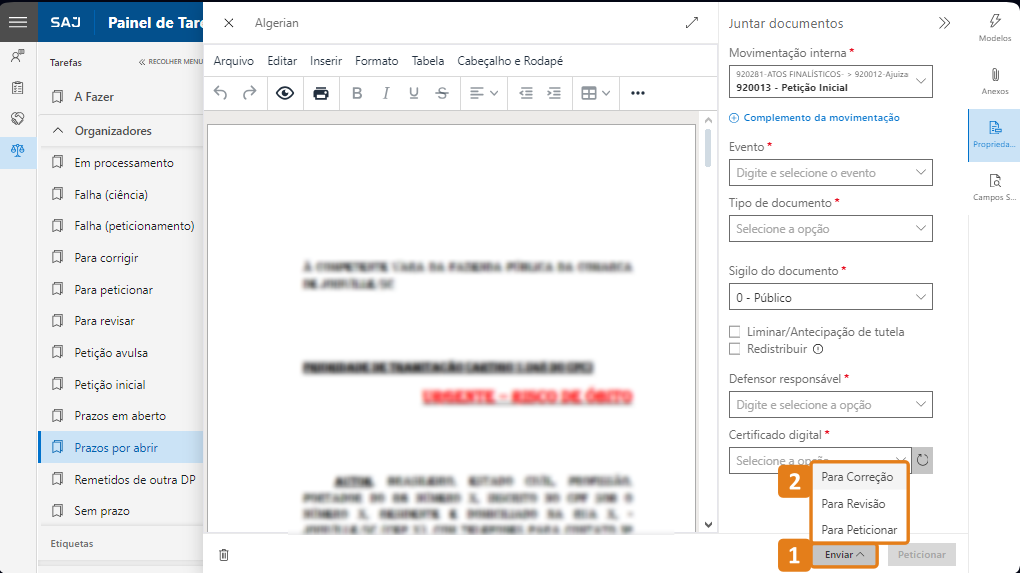
Task: Click the undo arrow in editor toolbar
Action: (221, 93)
